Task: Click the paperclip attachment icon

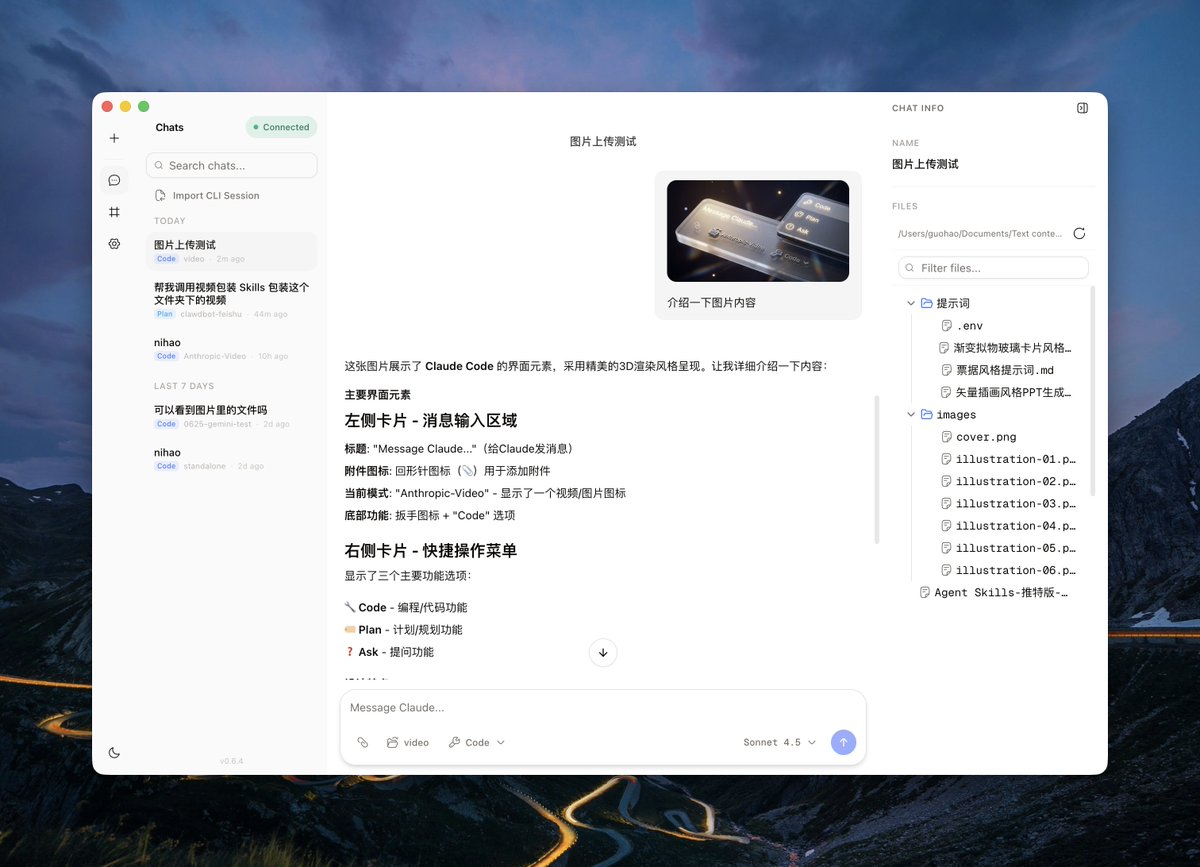Action: [363, 743]
